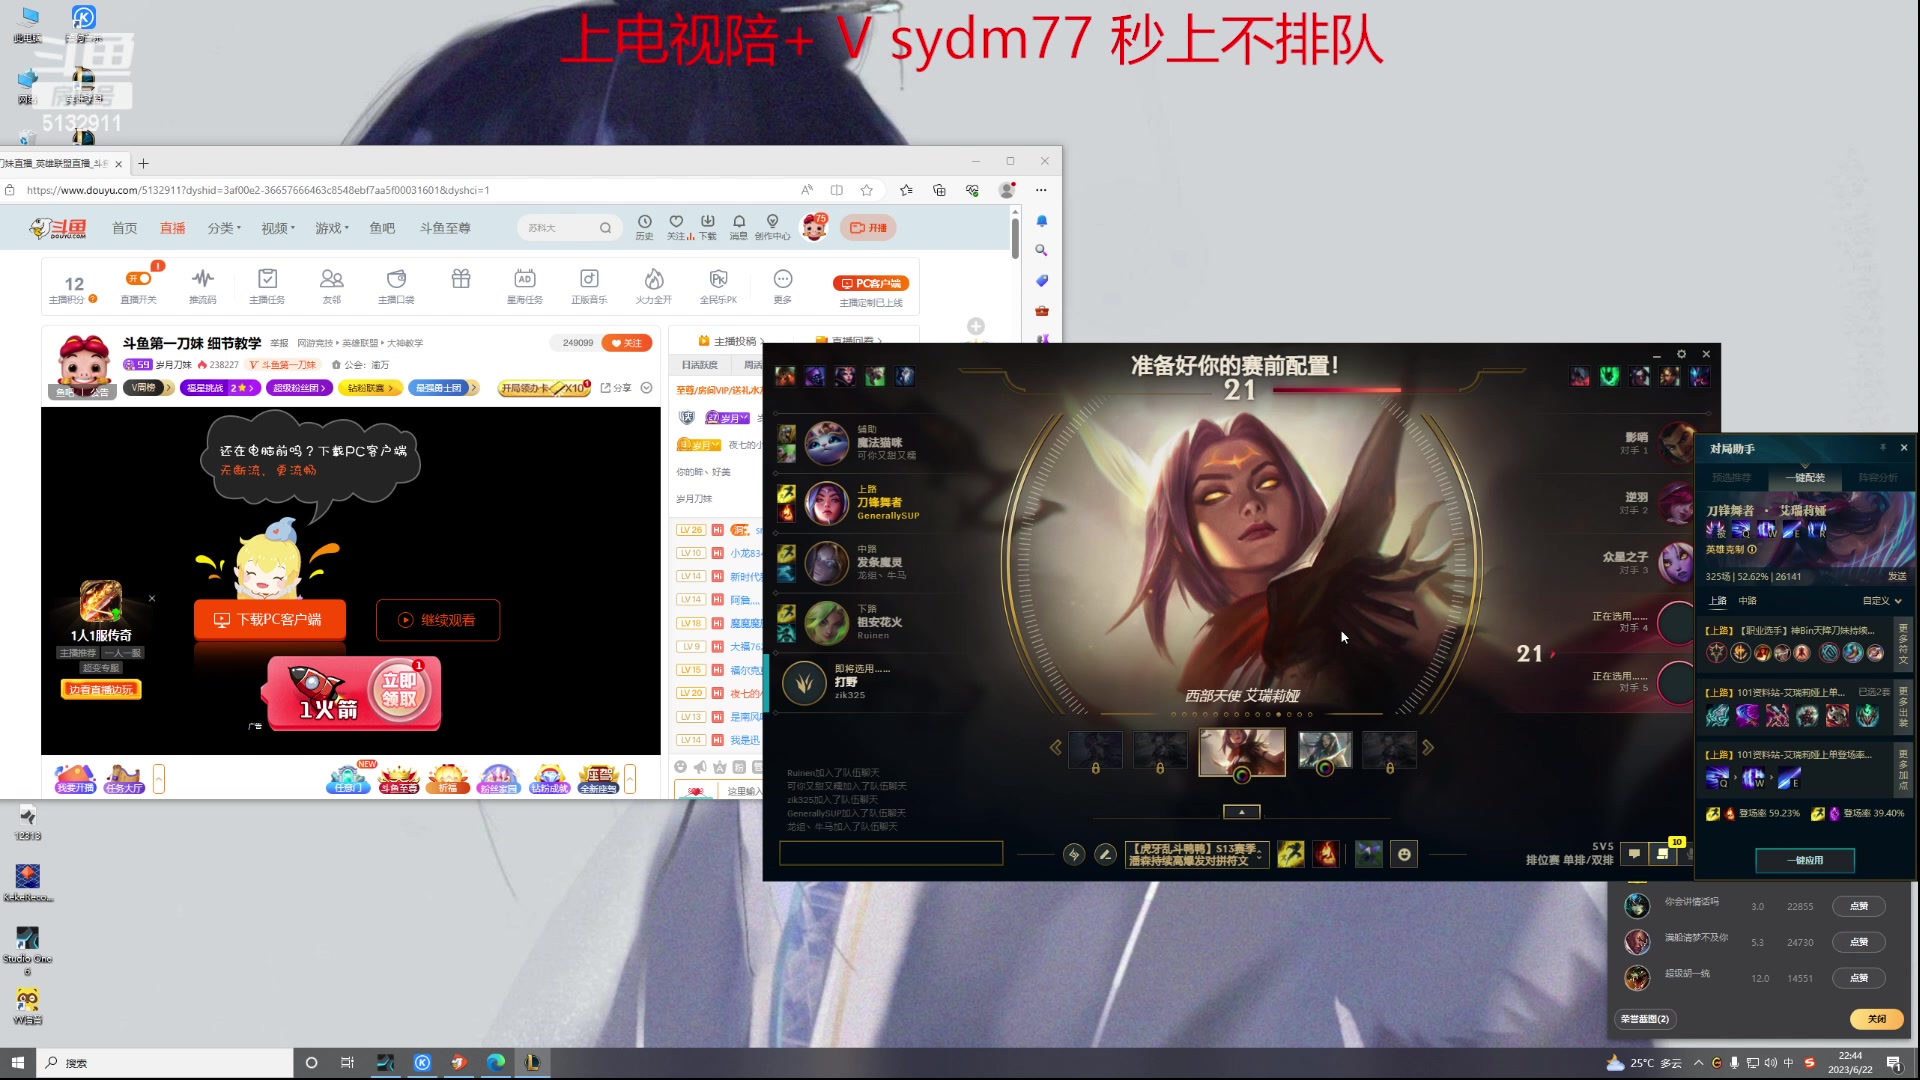The width and height of the screenshot is (1920, 1080).
Task: Click the 一键应用 apply button
Action: (x=1805, y=860)
